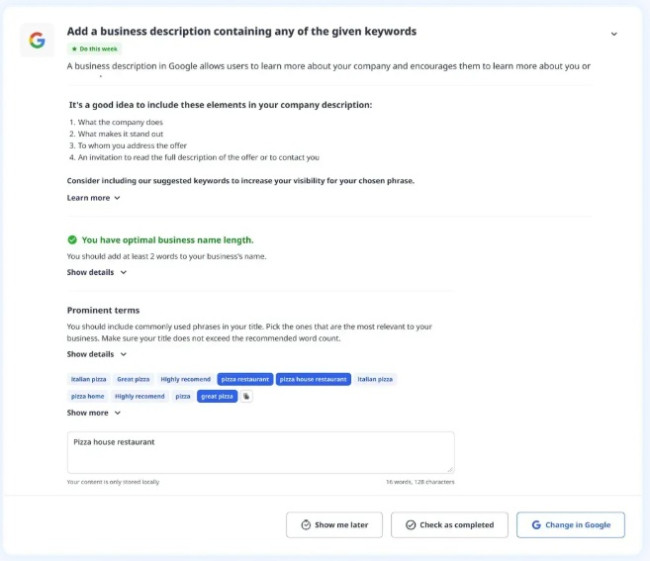Screen dimensions: 650x561
Task: Select the "pizza home" keyword chip
Action: (87, 396)
